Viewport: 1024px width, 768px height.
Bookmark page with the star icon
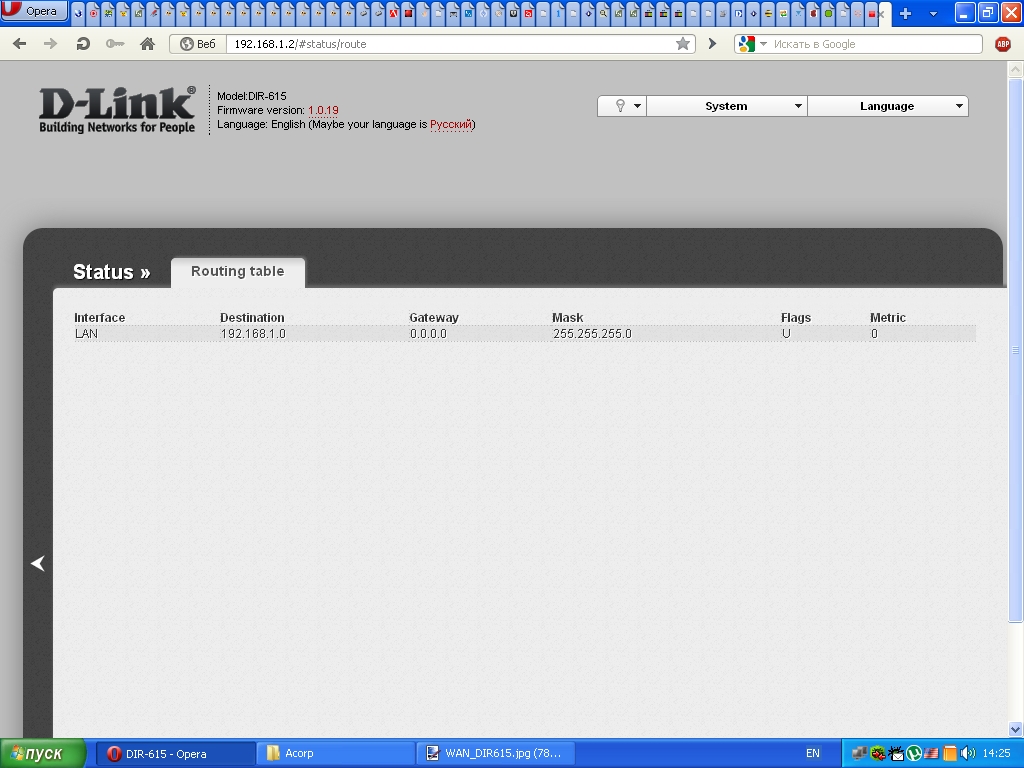[682, 44]
